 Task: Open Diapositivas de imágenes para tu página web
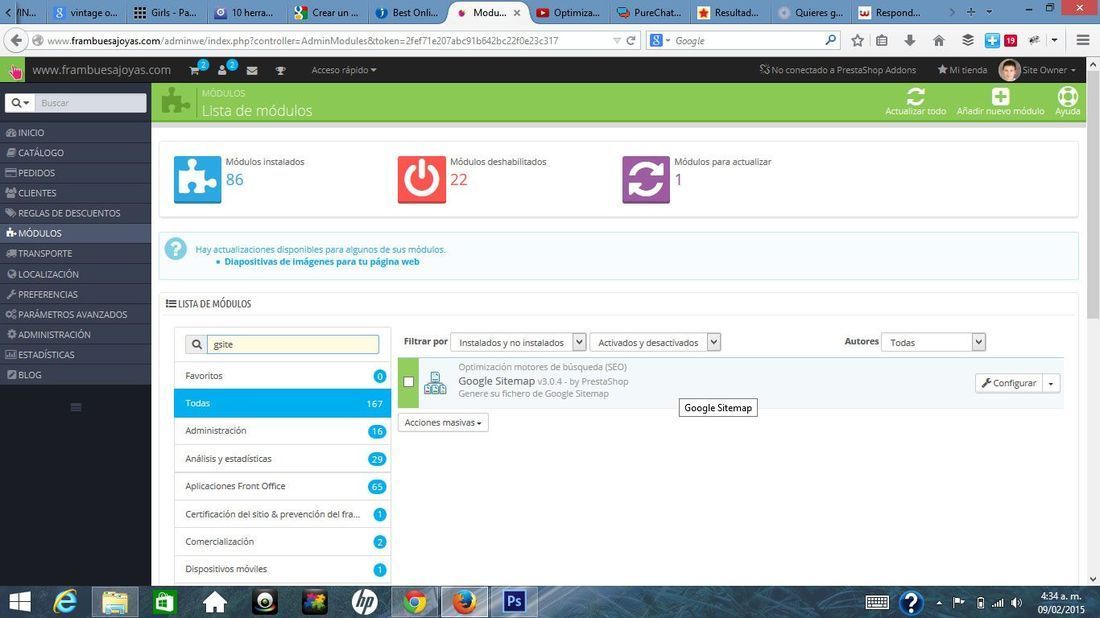322,262
